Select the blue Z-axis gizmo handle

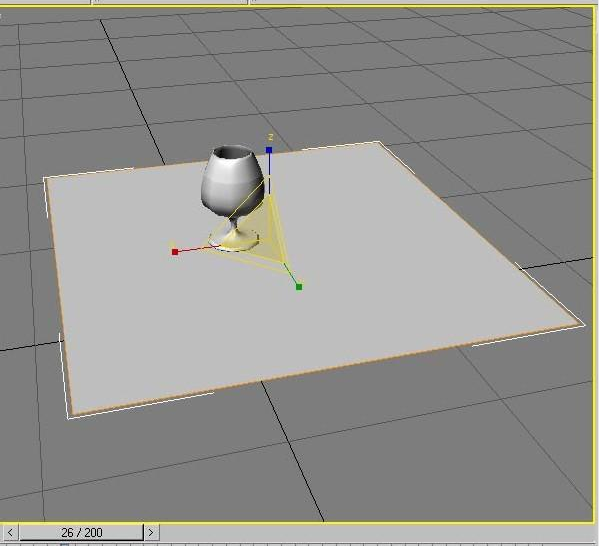pyautogui.click(x=269, y=150)
